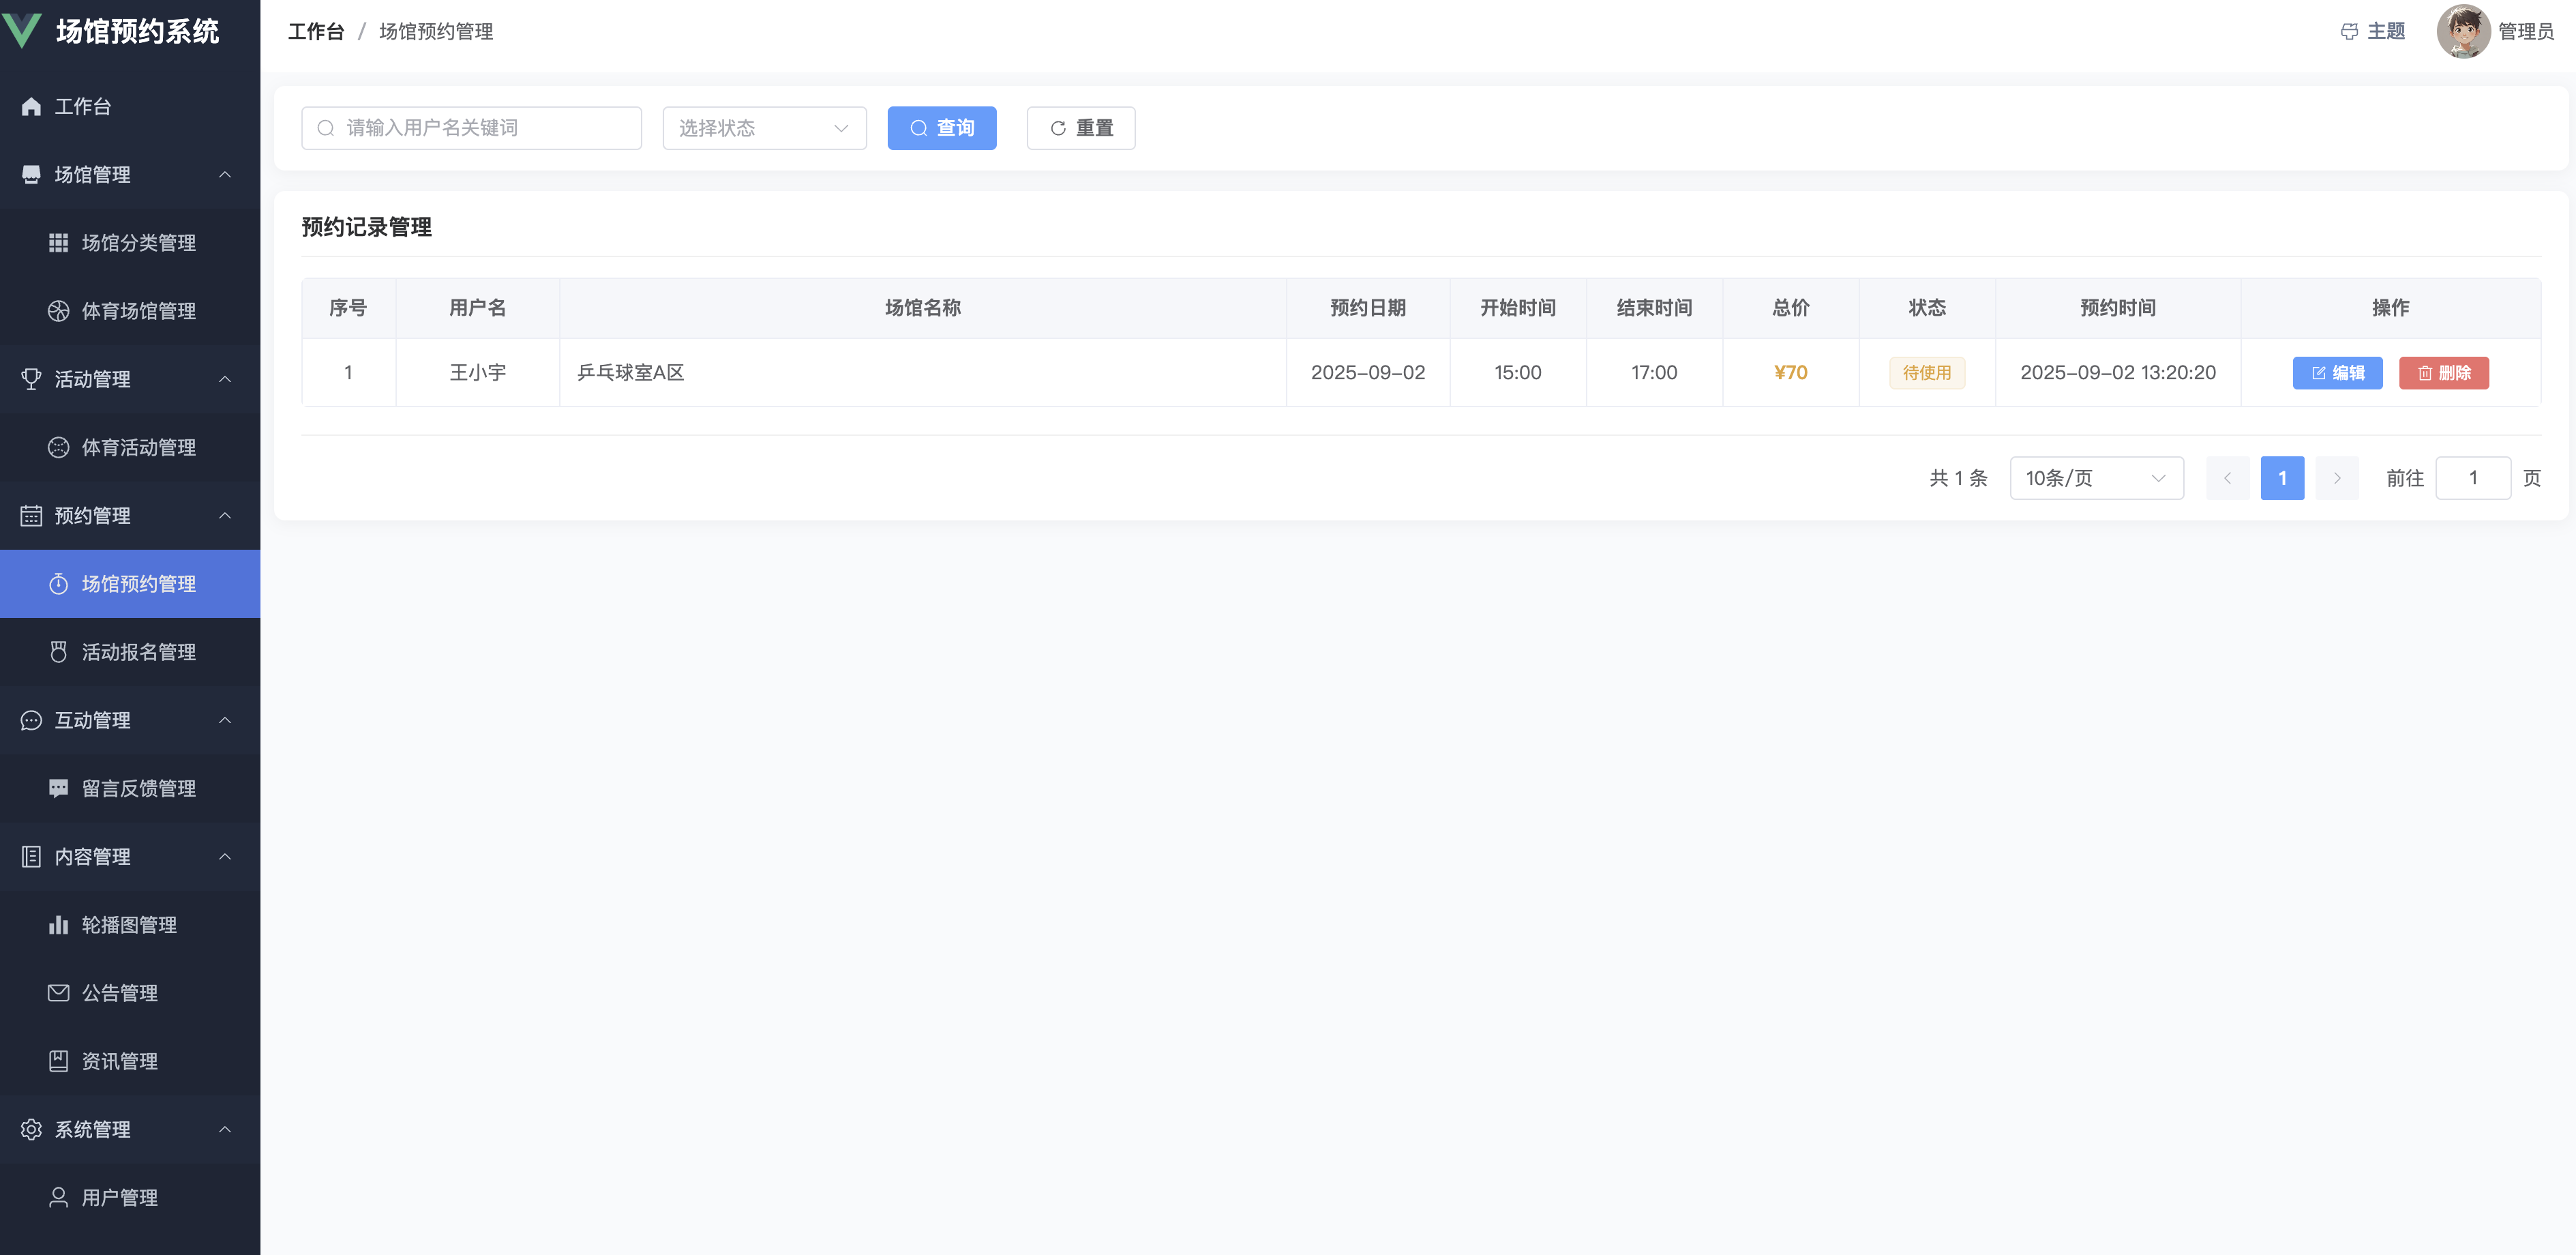Click 编辑 button for 王小宇's reservation

2337,373
